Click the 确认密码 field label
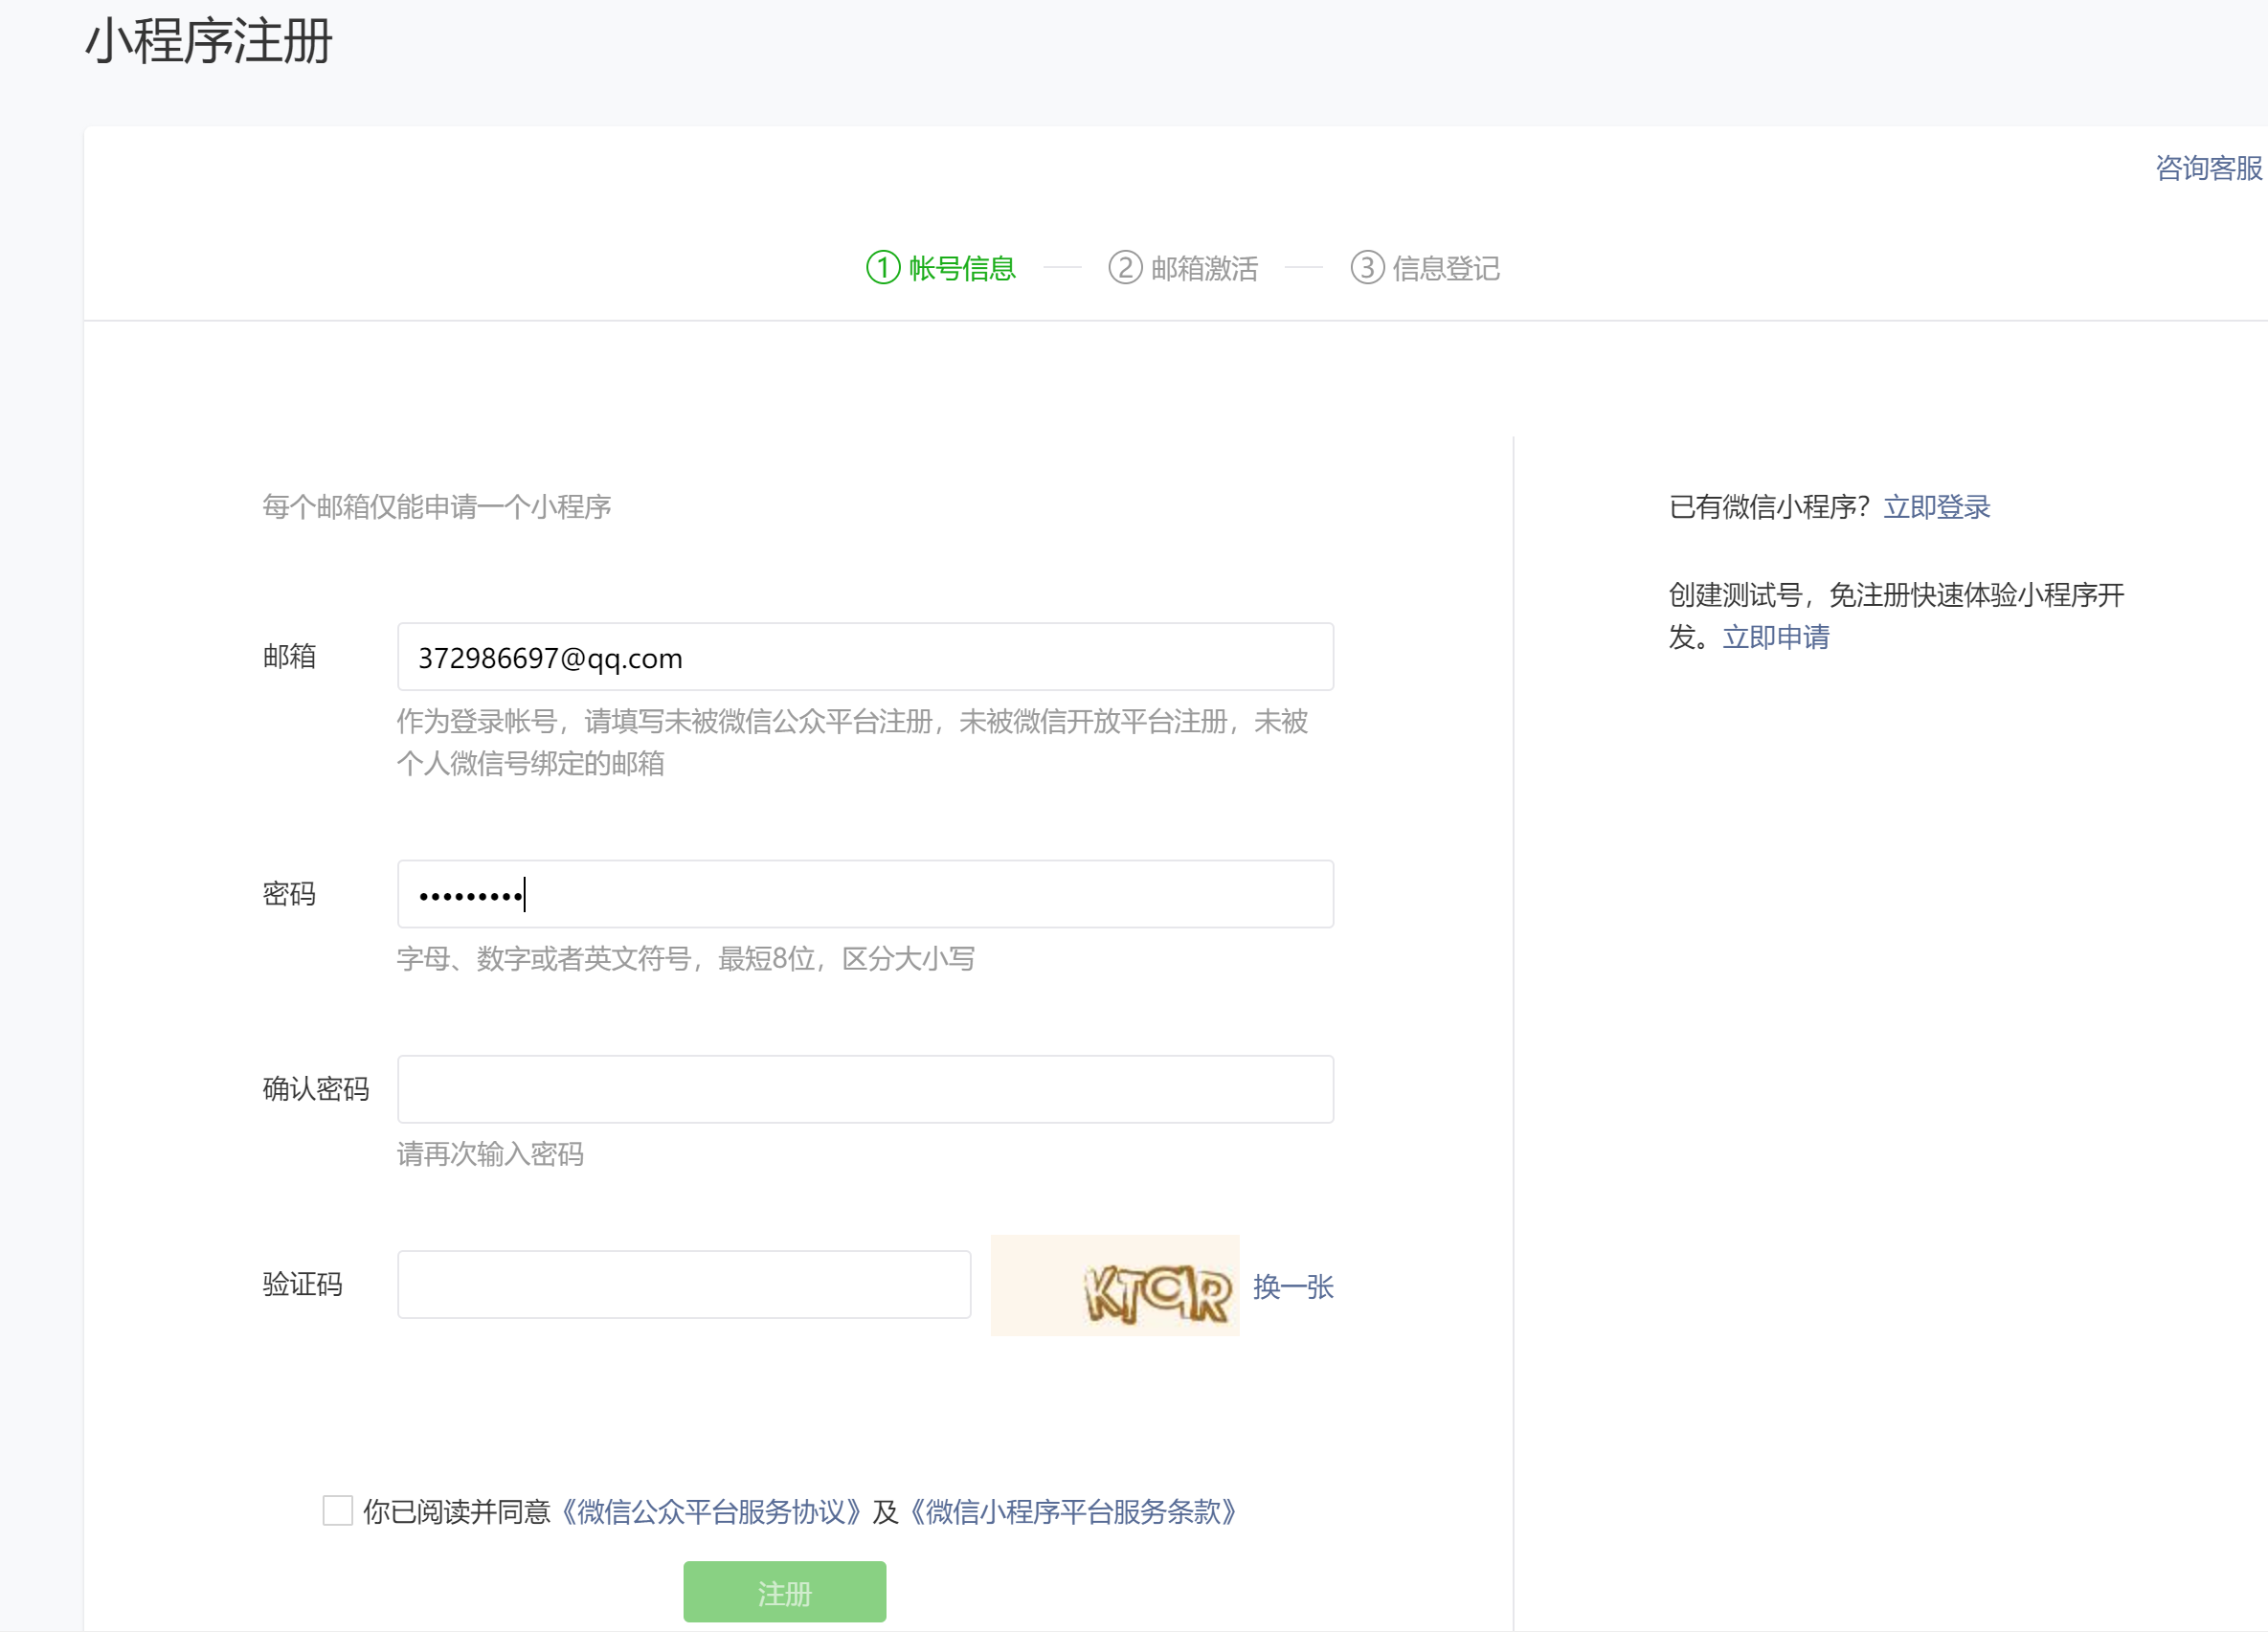The height and width of the screenshot is (1632, 2268). point(316,1088)
